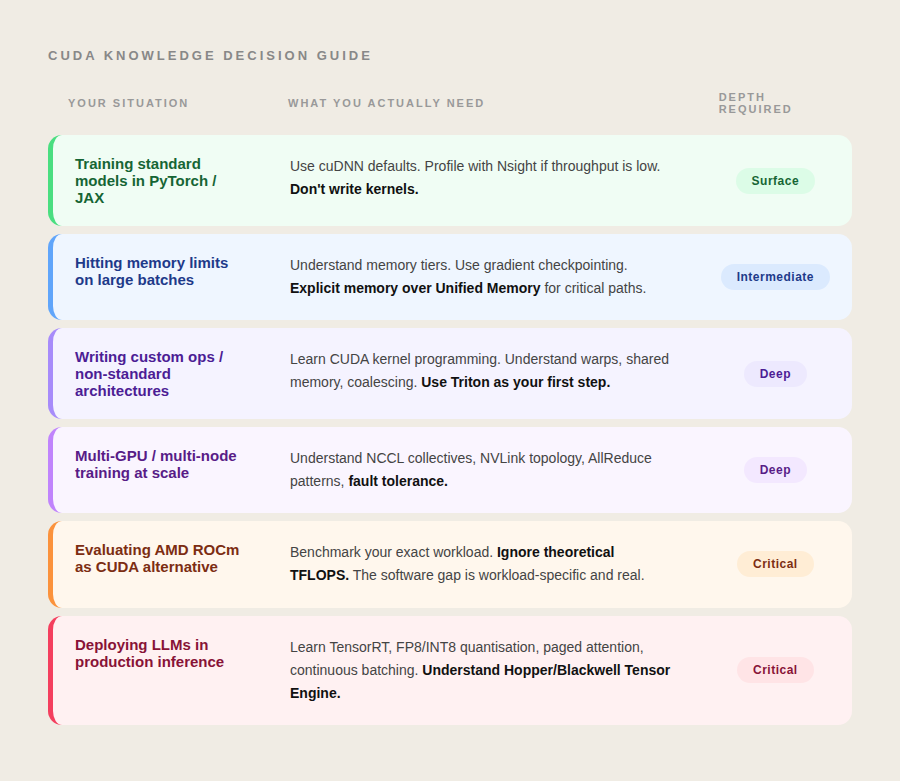Click the 'Depth Required' column header

tap(755, 103)
